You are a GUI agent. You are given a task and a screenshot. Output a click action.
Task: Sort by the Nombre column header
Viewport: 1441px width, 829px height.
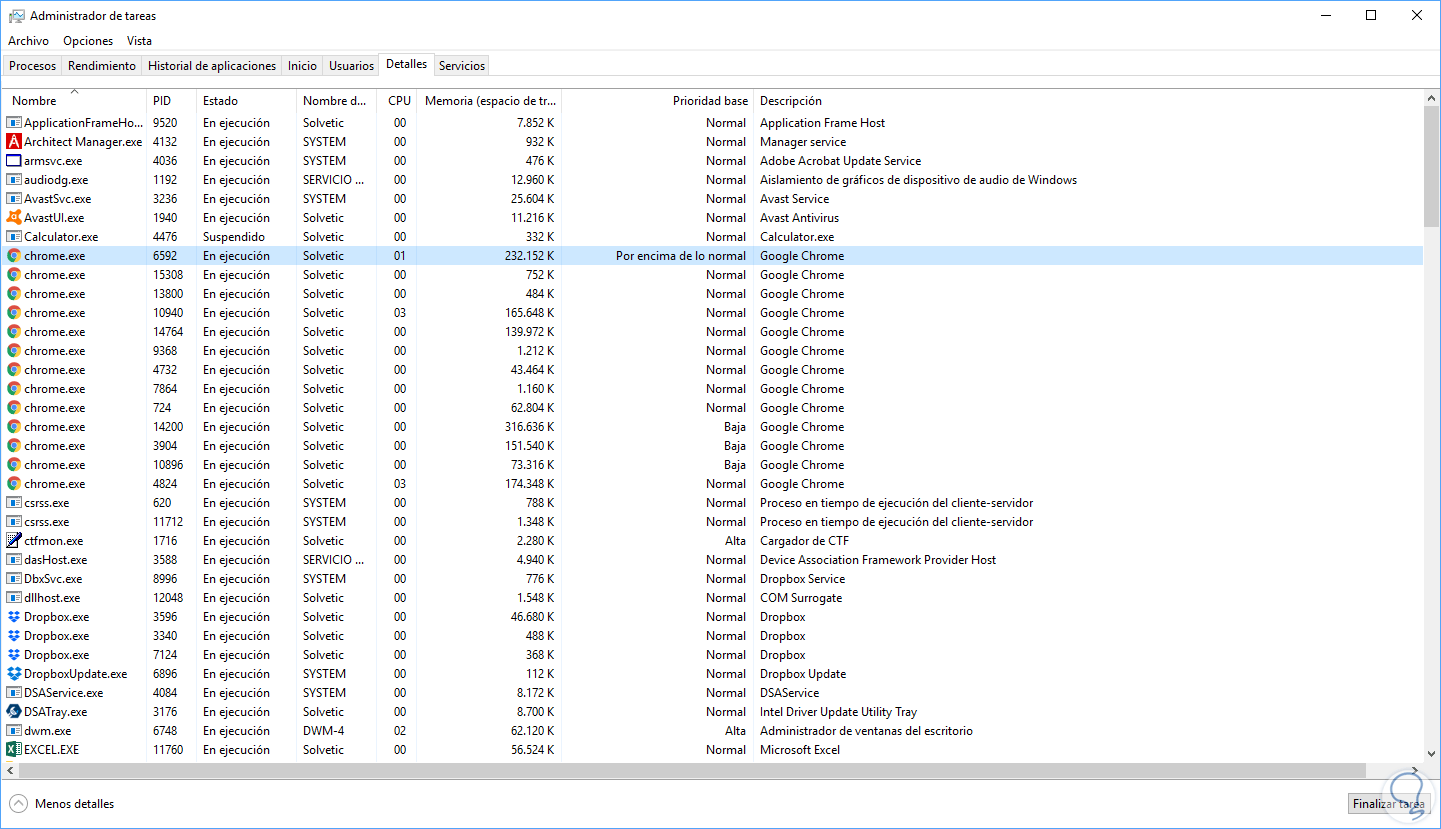pos(76,101)
